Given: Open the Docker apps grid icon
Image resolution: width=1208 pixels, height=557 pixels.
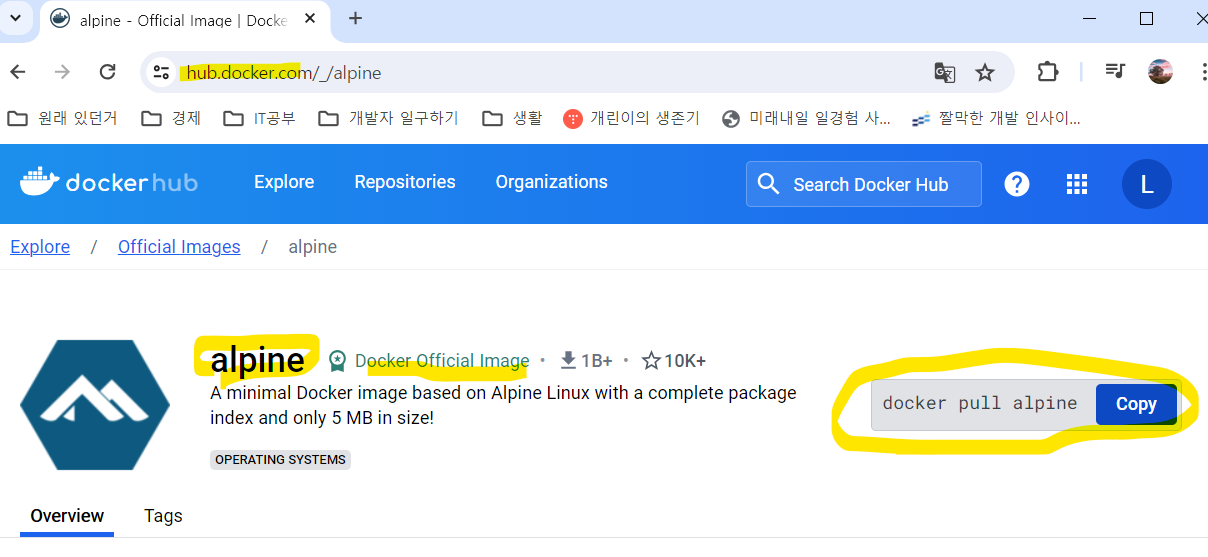Looking at the screenshot, I should [x=1077, y=184].
